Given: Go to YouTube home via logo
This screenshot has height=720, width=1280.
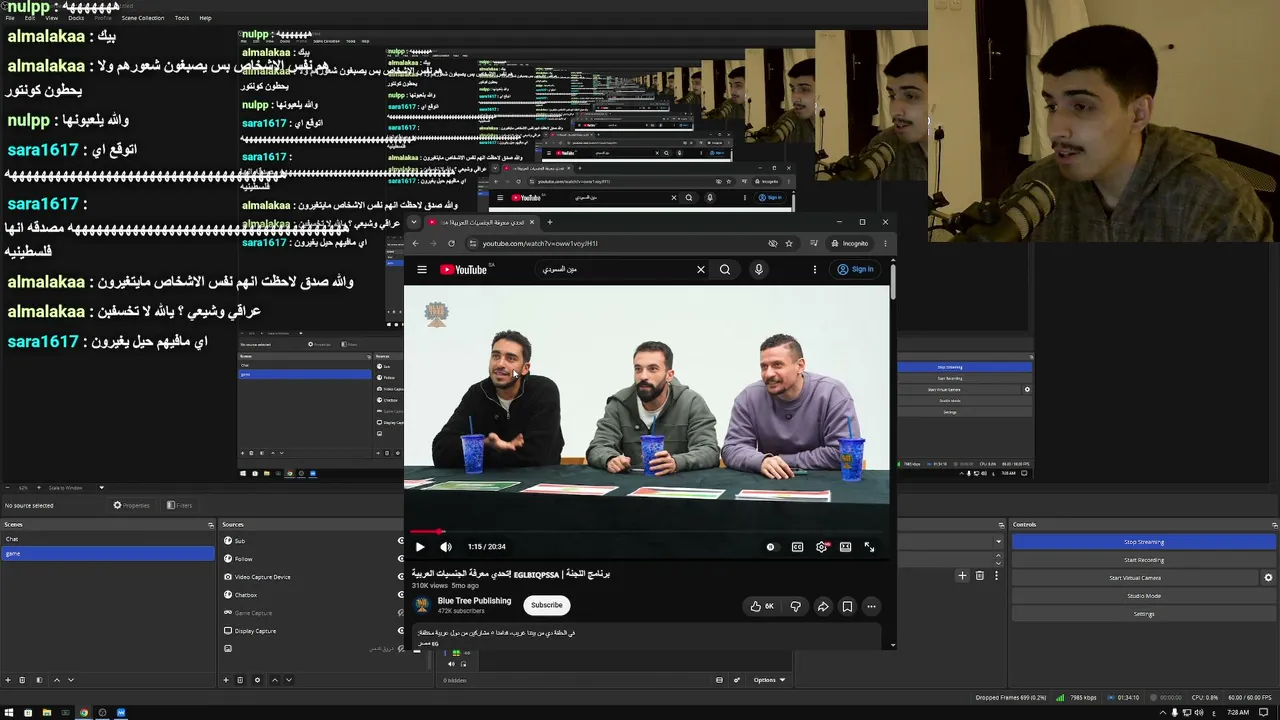Looking at the screenshot, I should coord(463,269).
